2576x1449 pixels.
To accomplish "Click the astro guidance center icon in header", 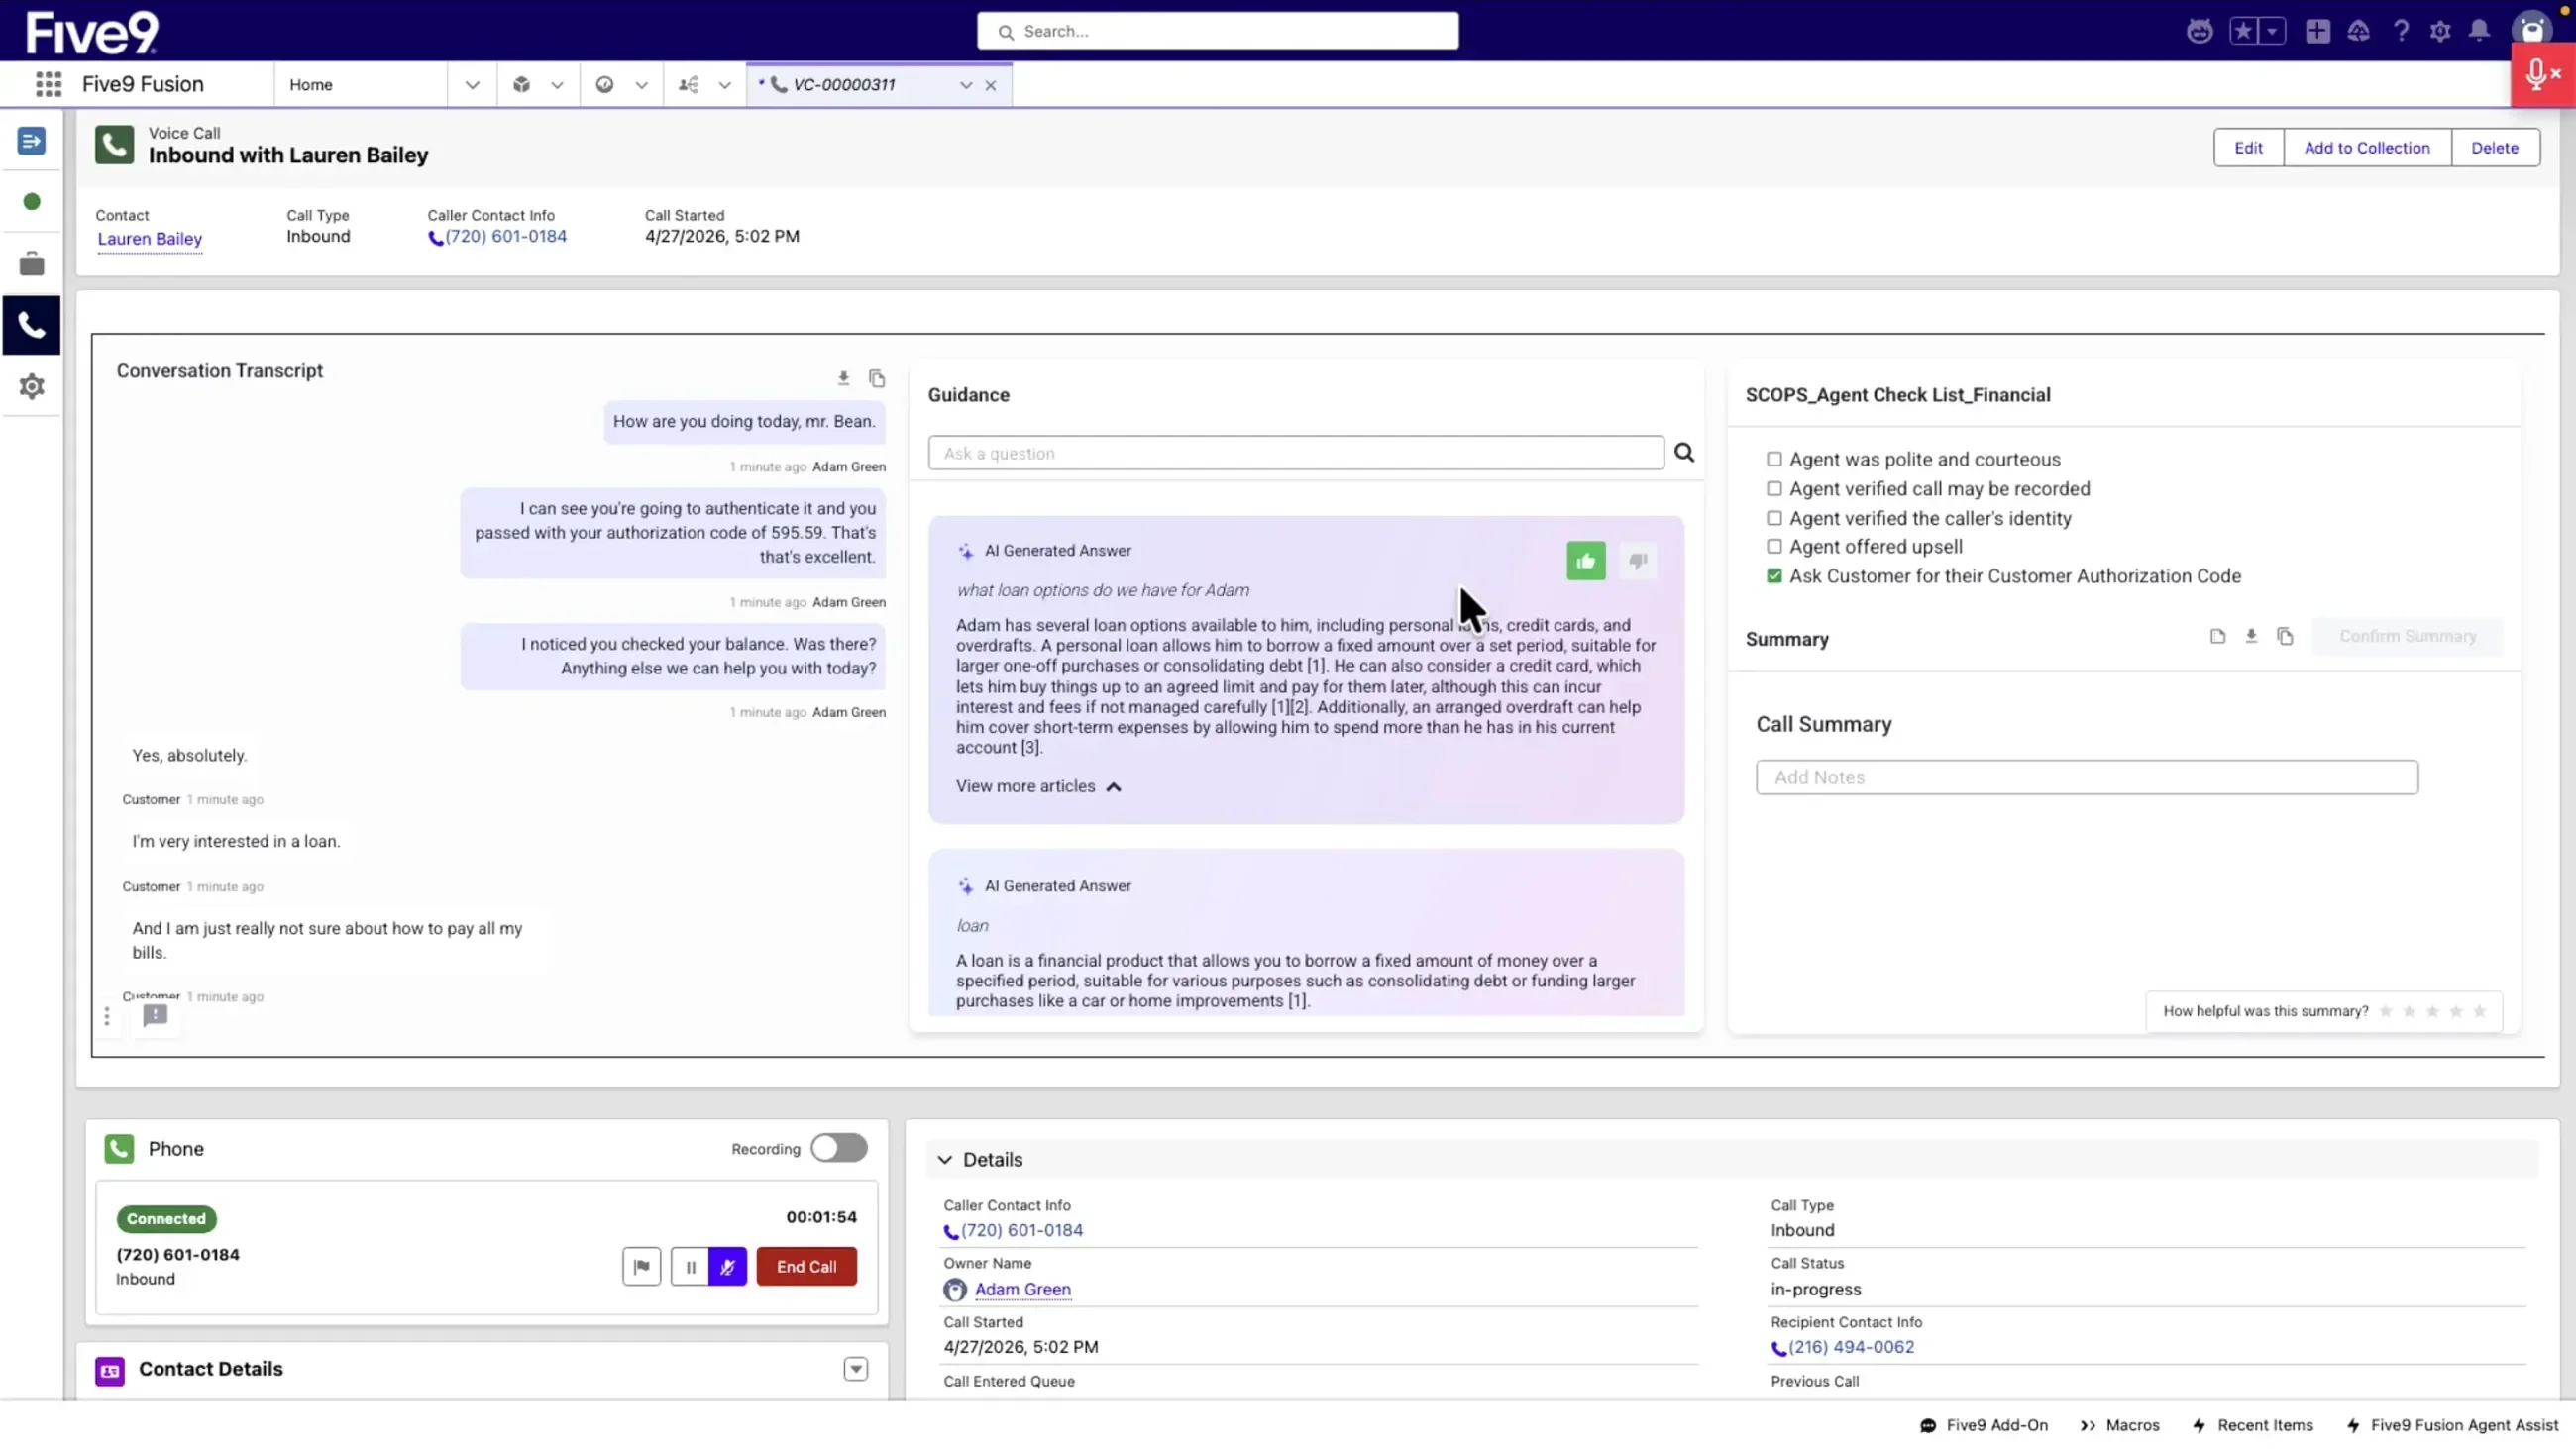I will 2199,31.
